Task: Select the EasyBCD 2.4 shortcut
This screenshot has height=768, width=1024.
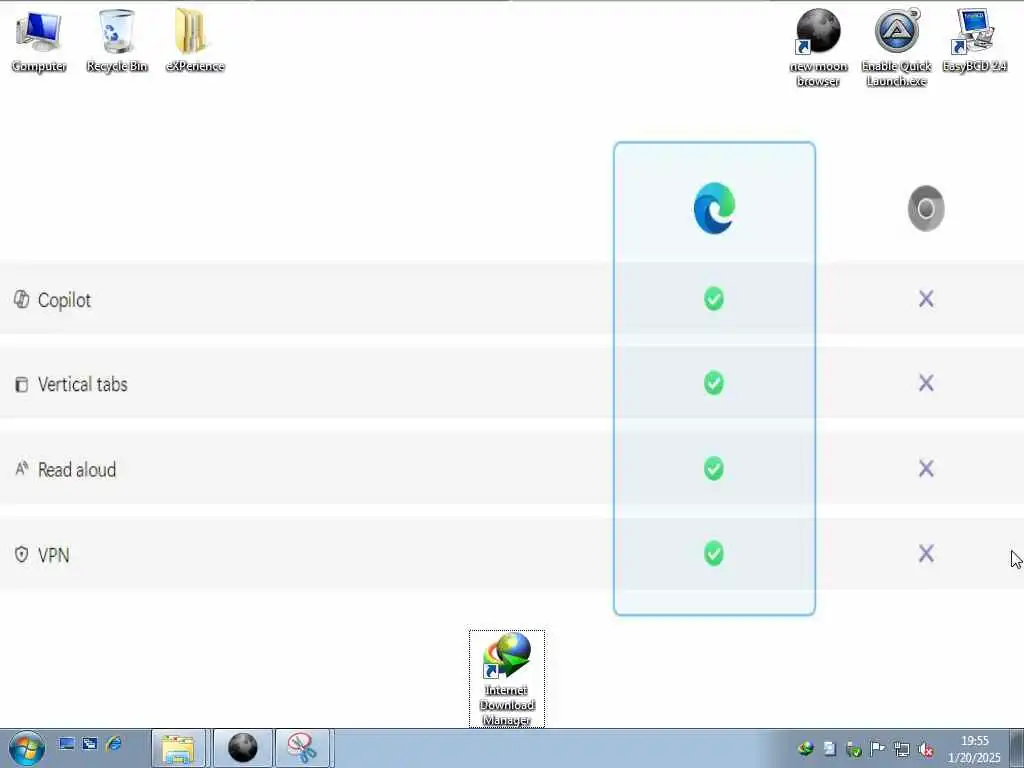Action: coord(974,40)
